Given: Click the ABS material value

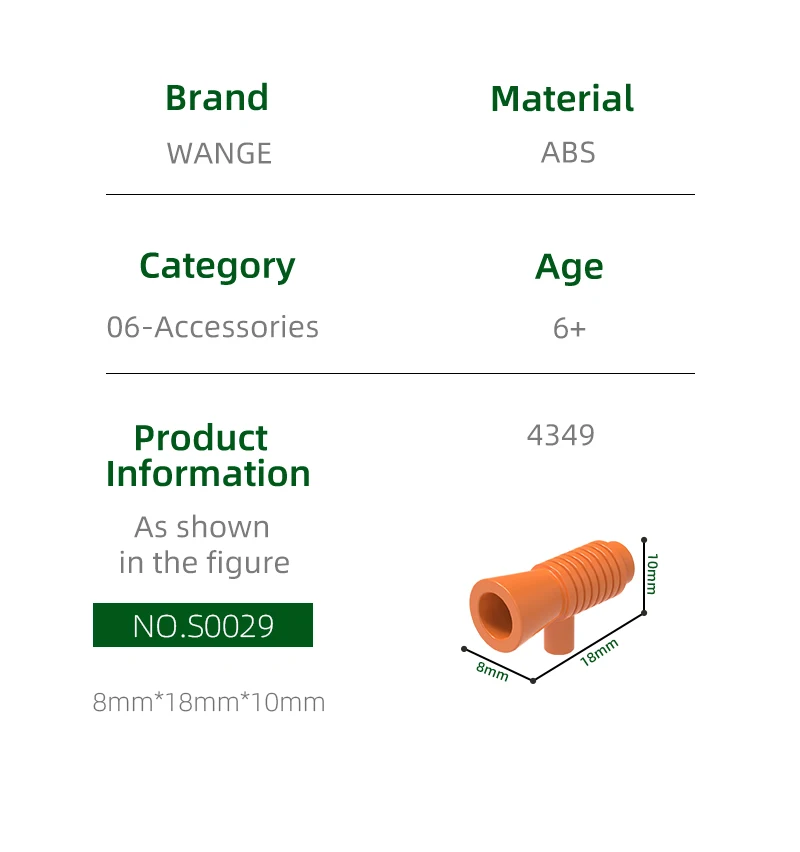Looking at the screenshot, I should [568, 152].
